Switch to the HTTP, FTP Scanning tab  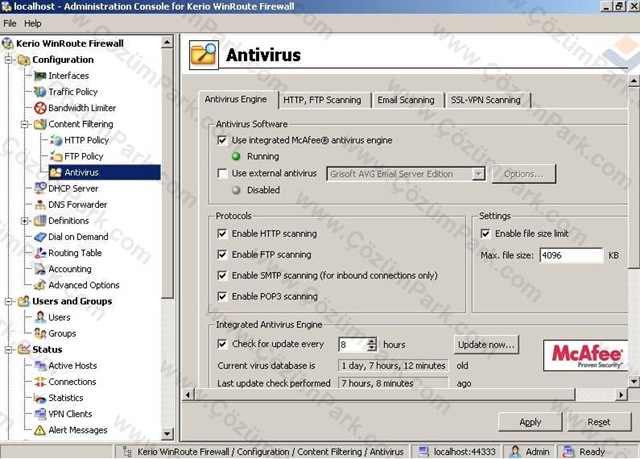(322, 100)
